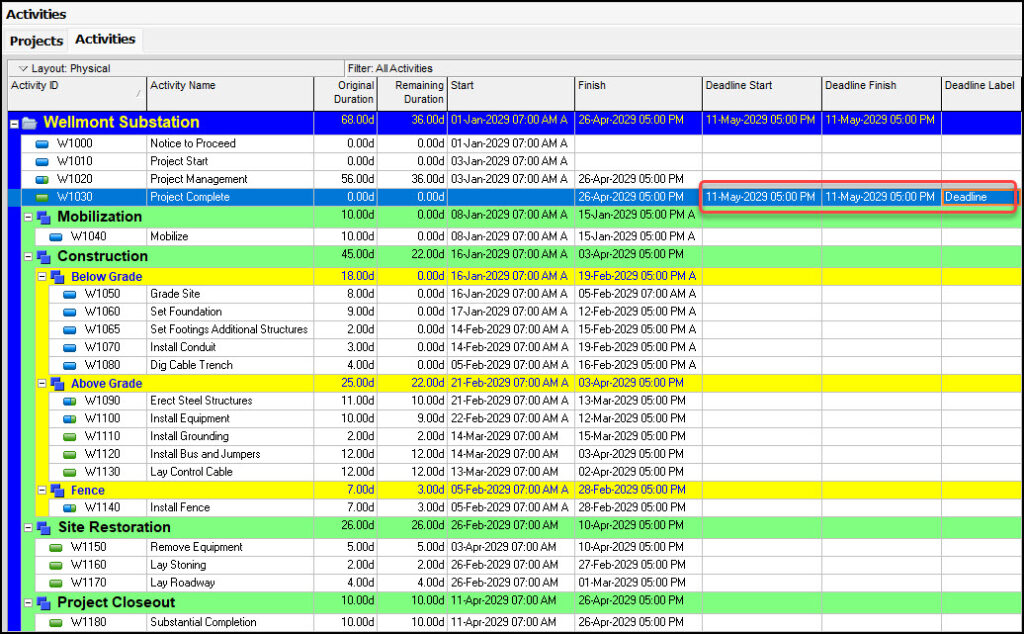Click the Finish column header
1024x634 pixels.
click(x=638, y=93)
